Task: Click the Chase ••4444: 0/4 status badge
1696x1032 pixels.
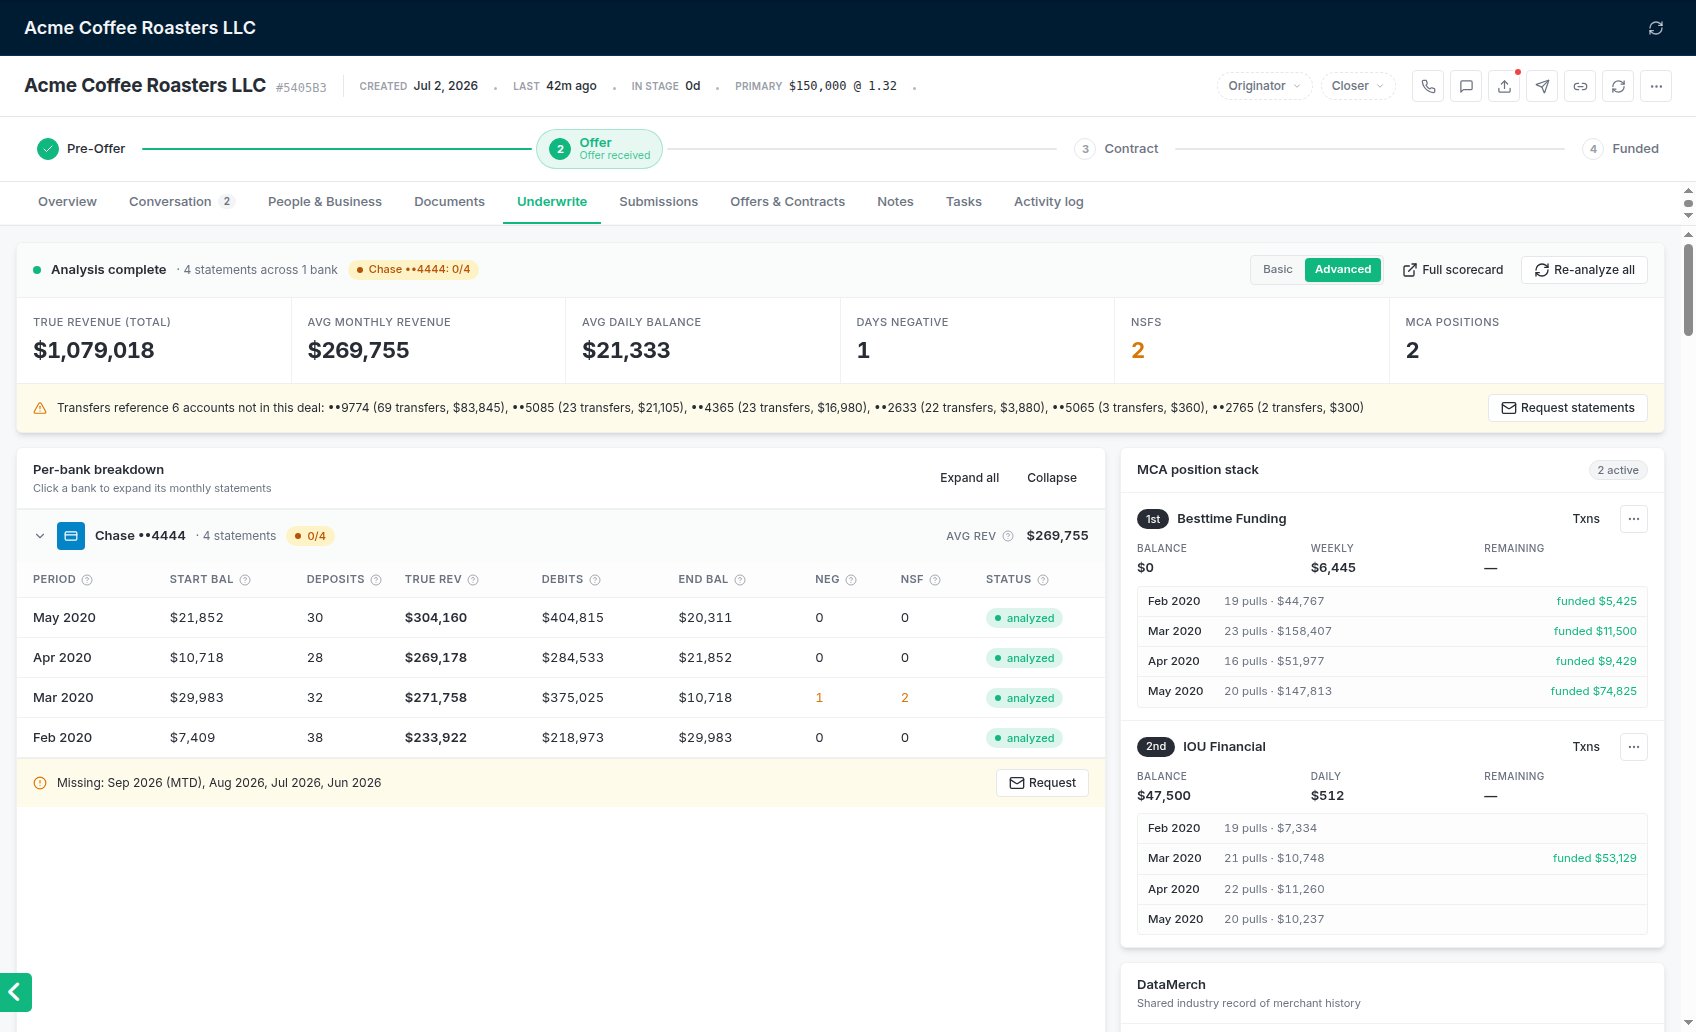Action: pyautogui.click(x=413, y=270)
